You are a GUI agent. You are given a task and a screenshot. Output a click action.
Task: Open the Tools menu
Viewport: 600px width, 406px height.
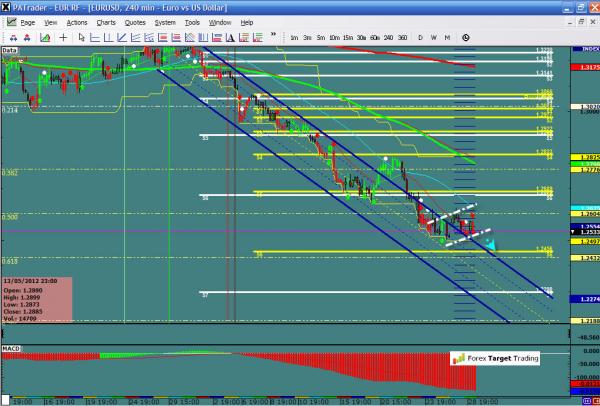click(x=193, y=21)
